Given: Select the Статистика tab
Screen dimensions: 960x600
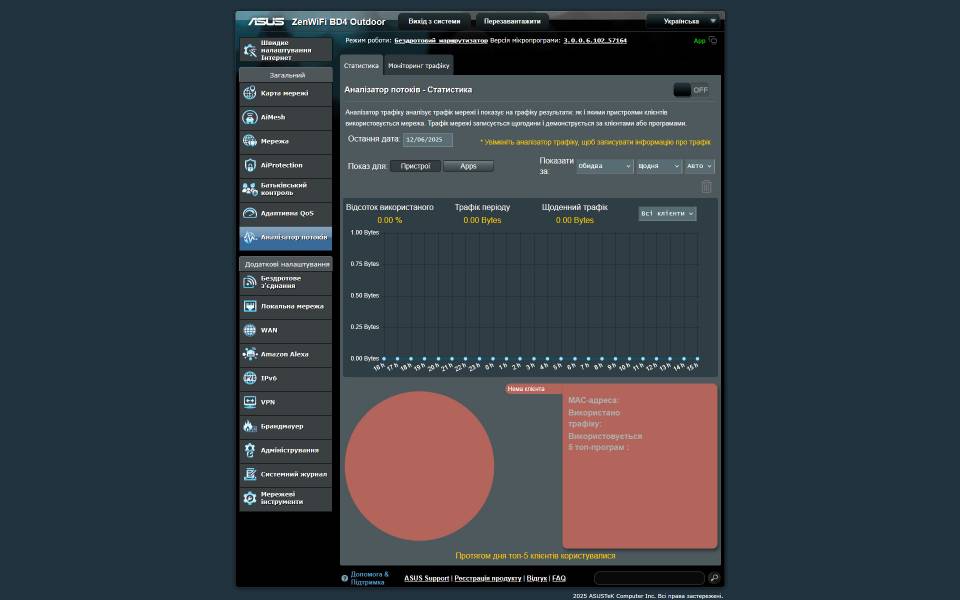Looking at the screenshot, I should coord(361,65).
